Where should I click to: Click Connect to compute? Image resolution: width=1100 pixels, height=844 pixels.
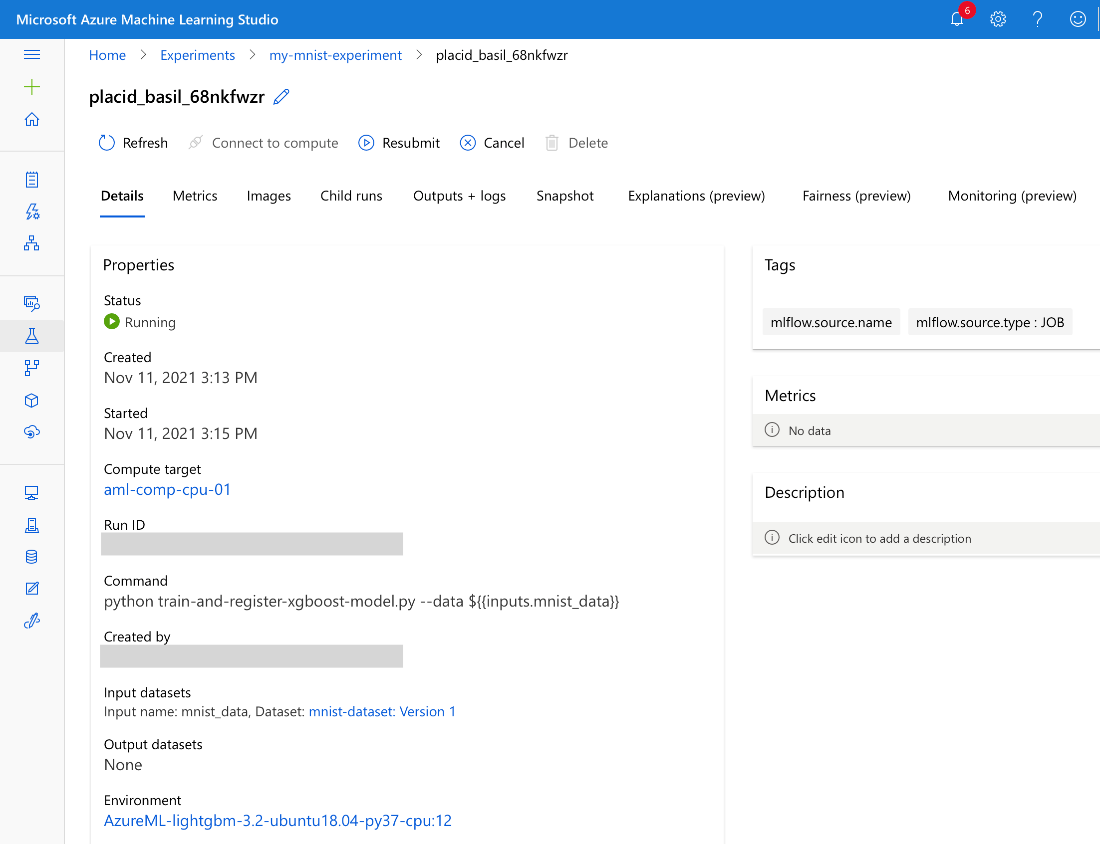pyautogui.click(x=264, y=143)
